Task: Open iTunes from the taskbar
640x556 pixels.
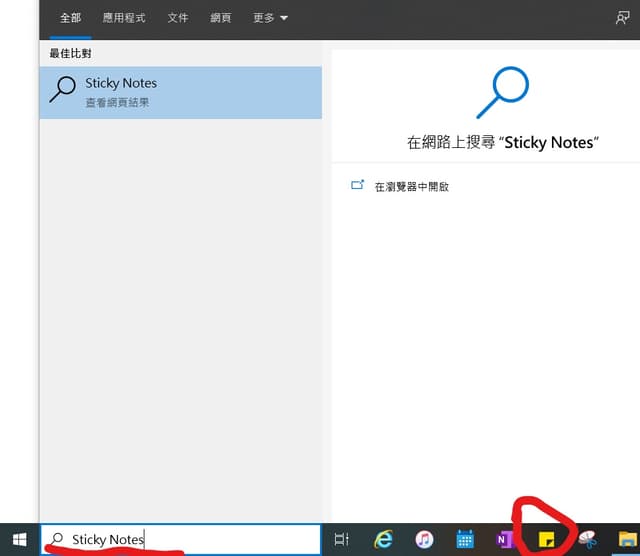Action: (424, 540)
